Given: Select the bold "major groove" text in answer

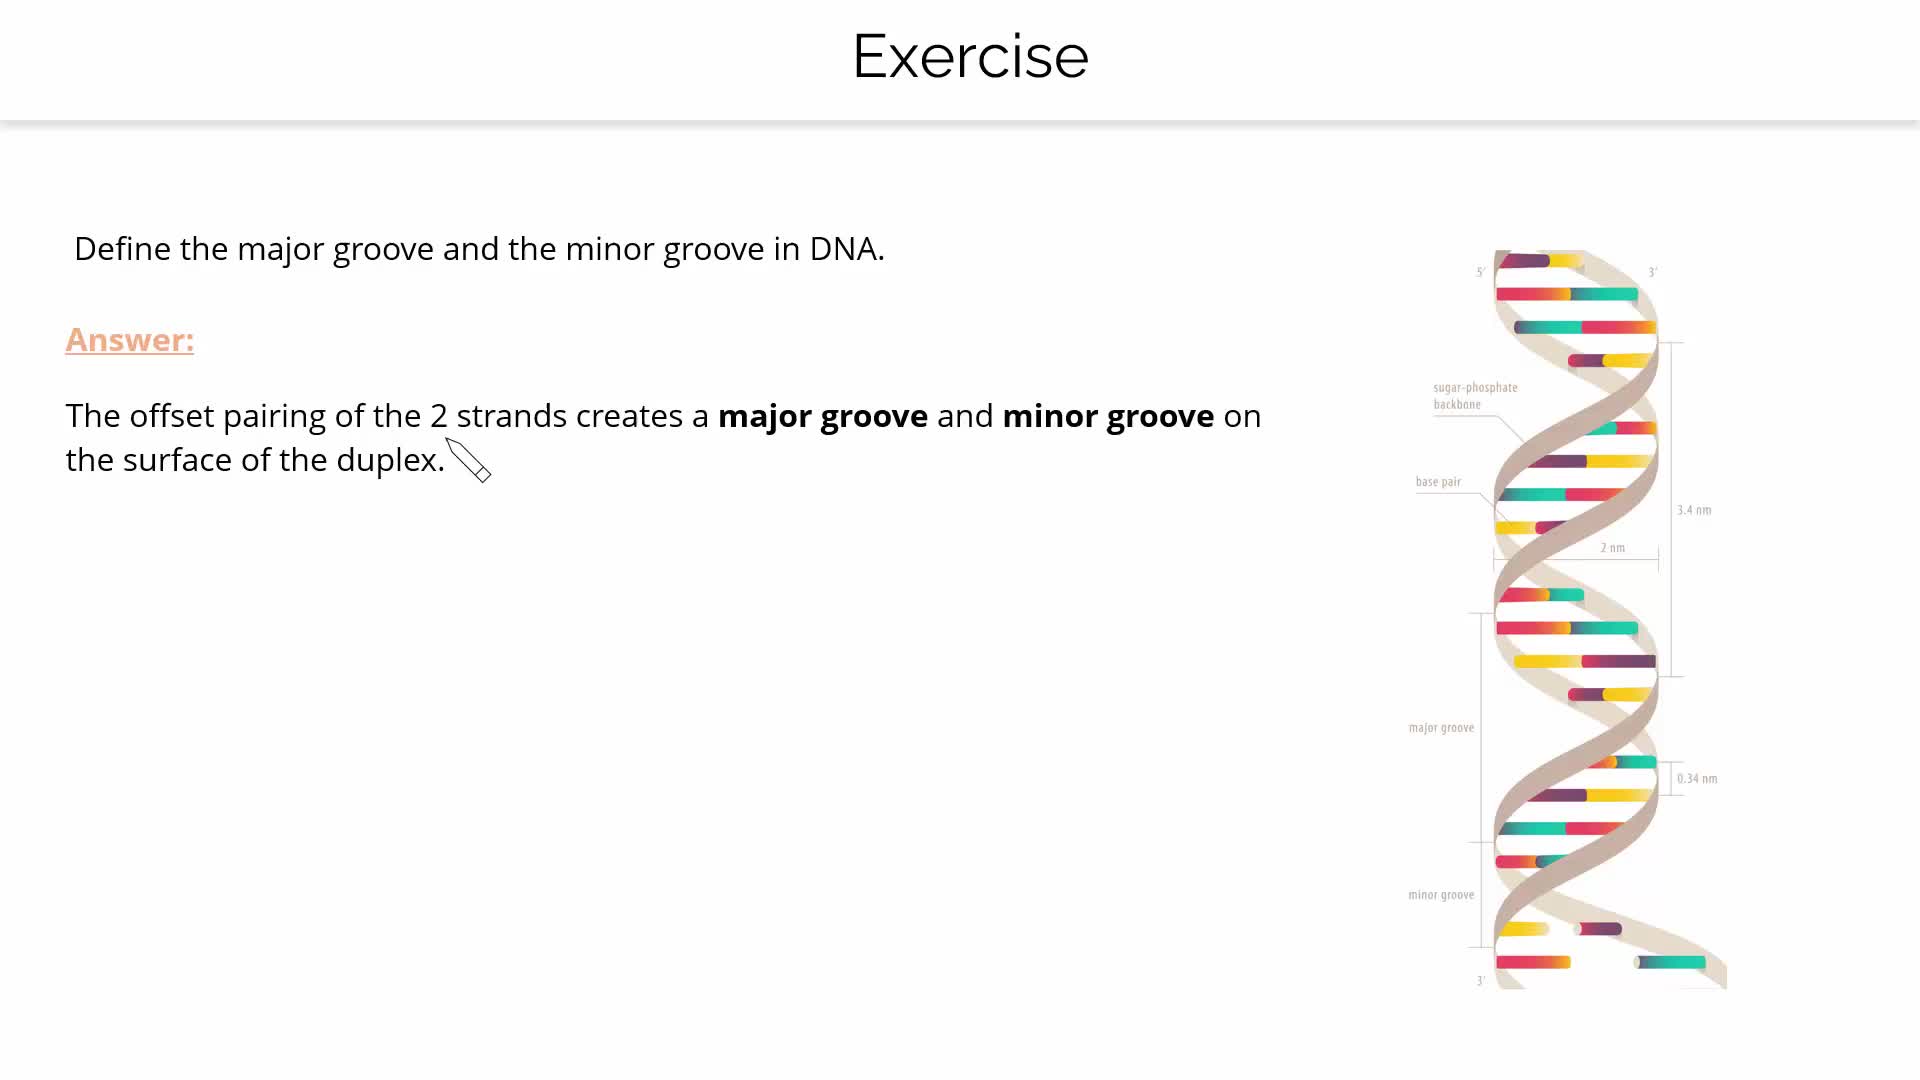Looking at the screenshot, I should click(x=822, y=416).
